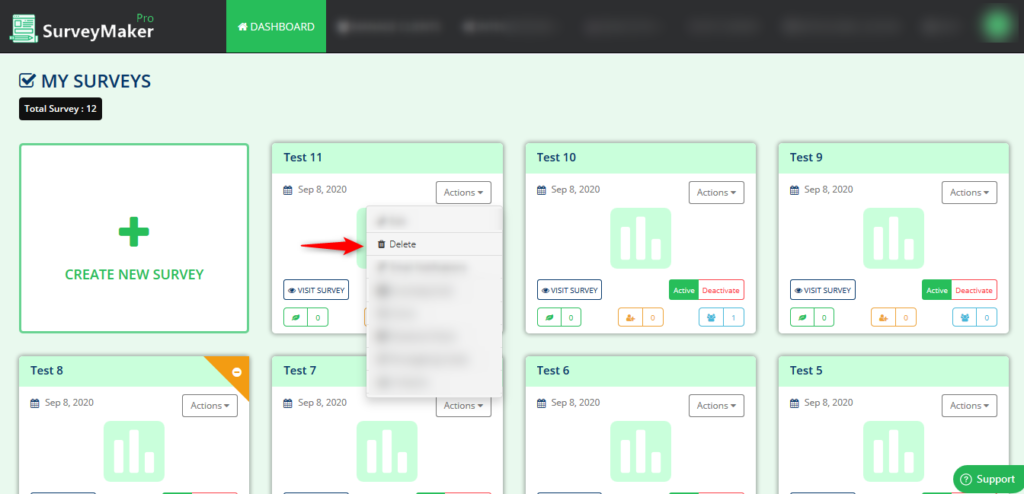This screenshot has height=494, width=1024.
Task: Click the blue group counter on Test 10
Action: pyautogui.click(x=722, y=318)
